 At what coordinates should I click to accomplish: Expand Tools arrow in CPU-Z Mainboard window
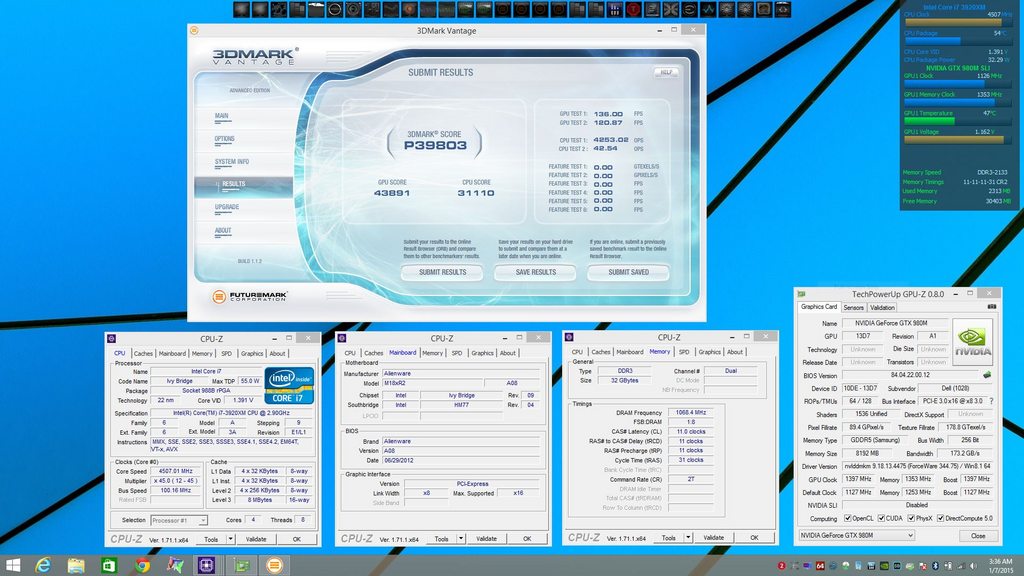(461, 539)
